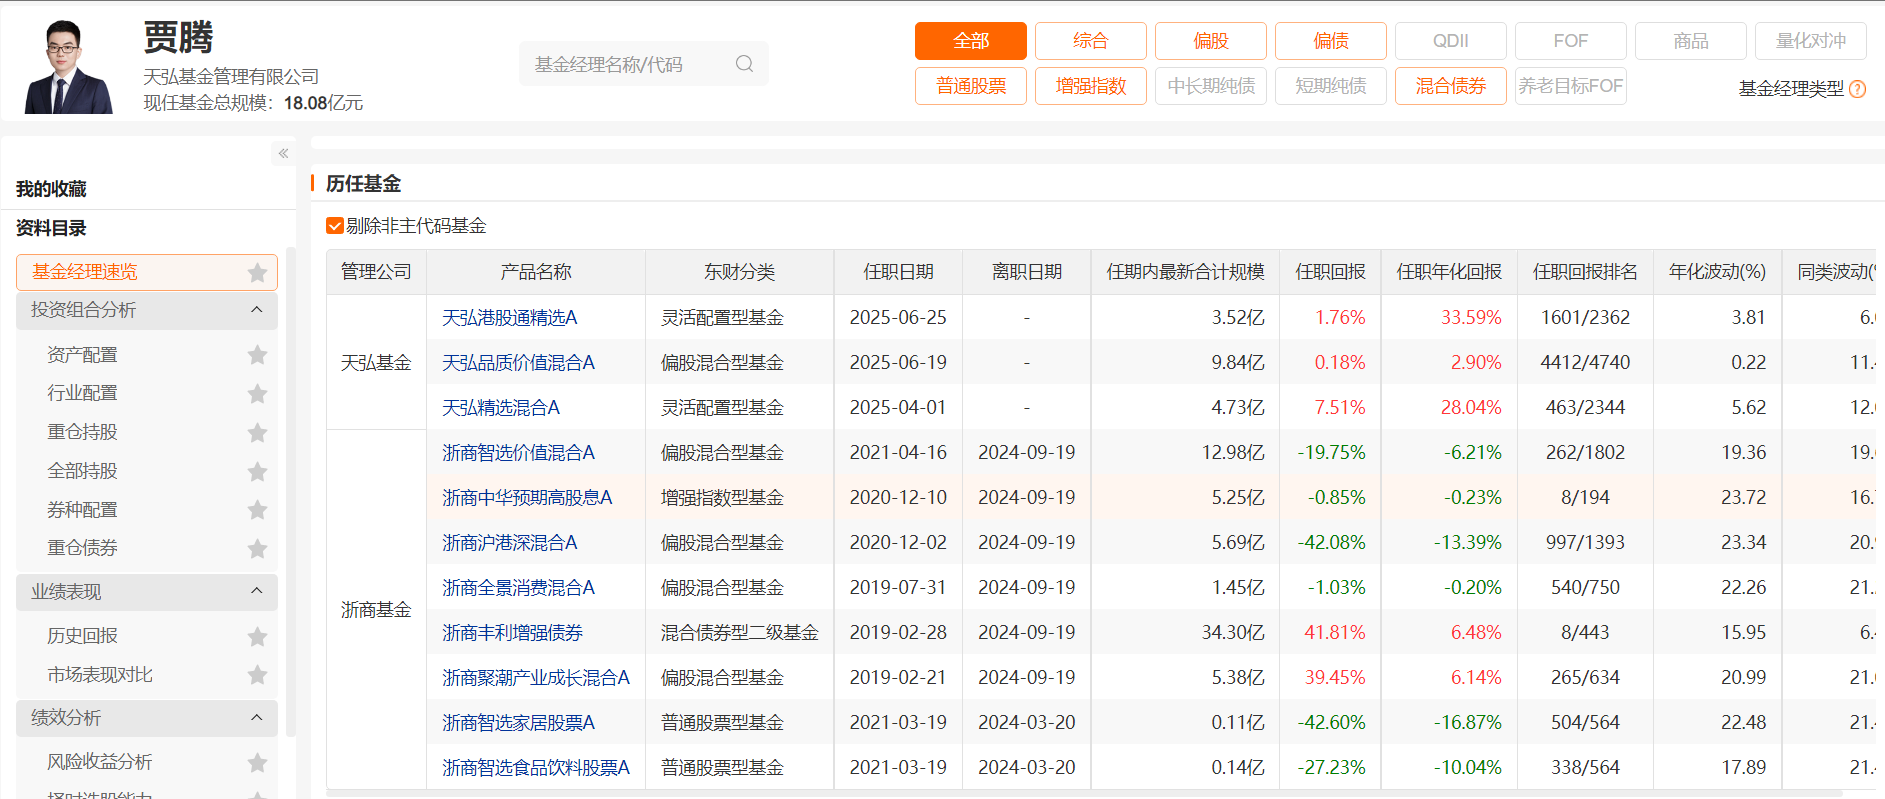Star the 历史回报 sidebar item
Image resolution: width=1885 pixels, height=799 pixels.
point(257,636)
